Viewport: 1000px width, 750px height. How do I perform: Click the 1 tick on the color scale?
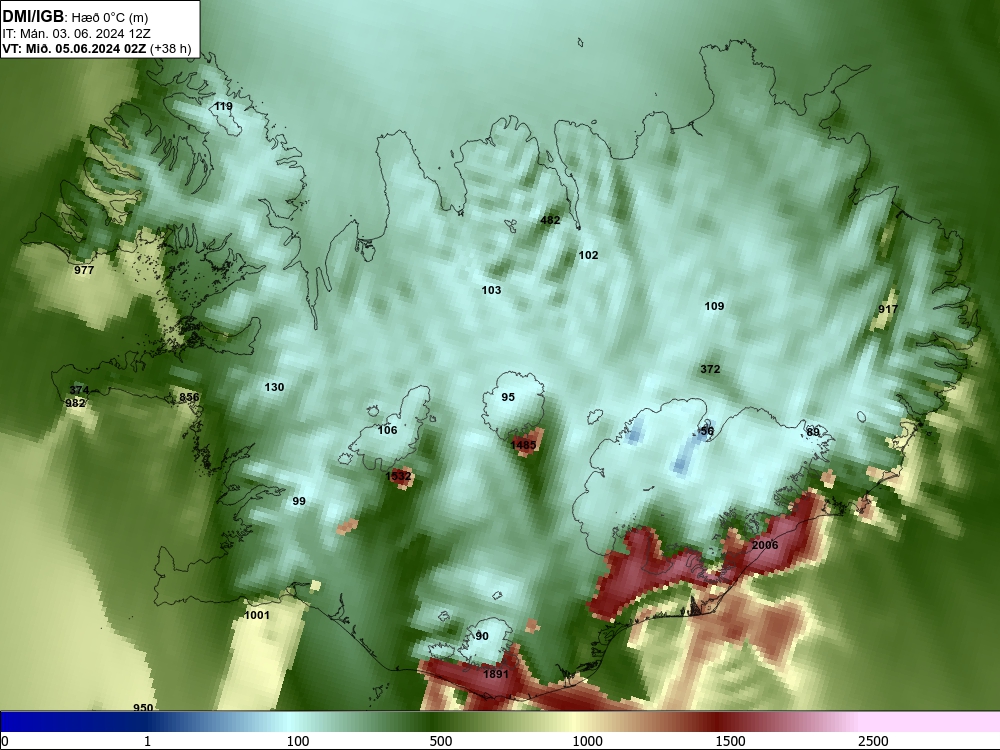point(147,741)
